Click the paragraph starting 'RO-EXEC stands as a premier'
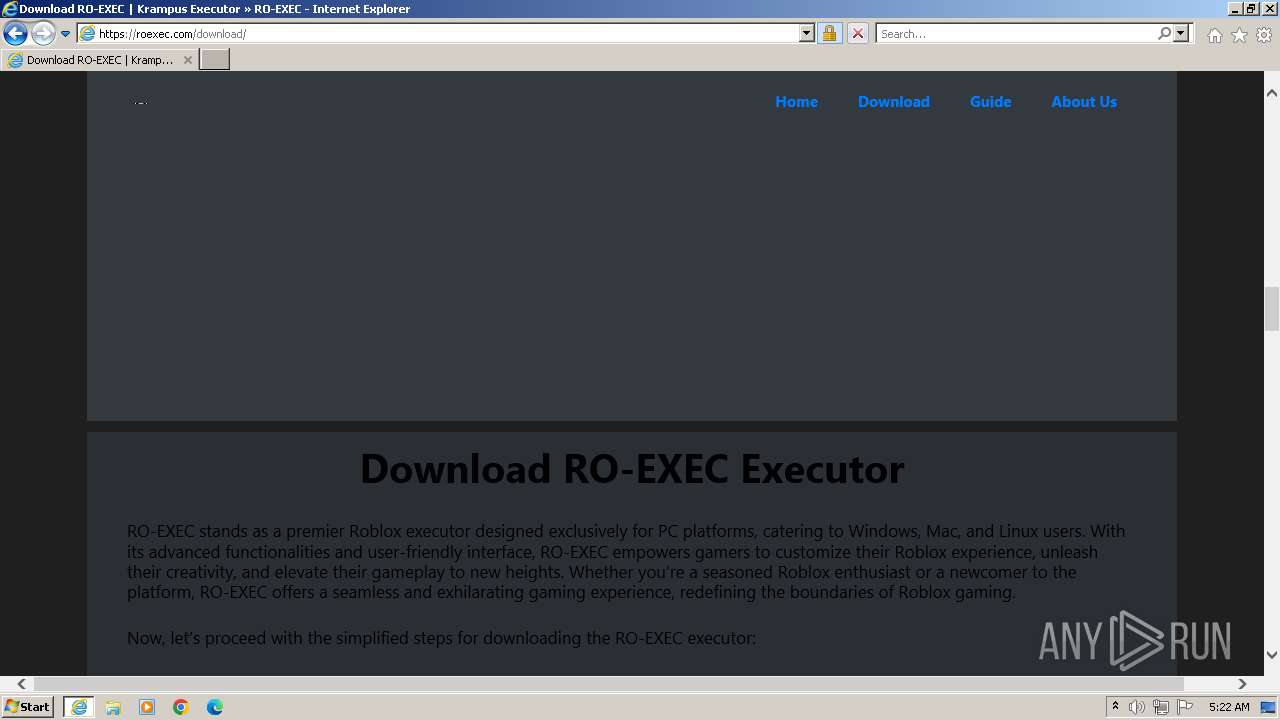 [x=626, y=562]
